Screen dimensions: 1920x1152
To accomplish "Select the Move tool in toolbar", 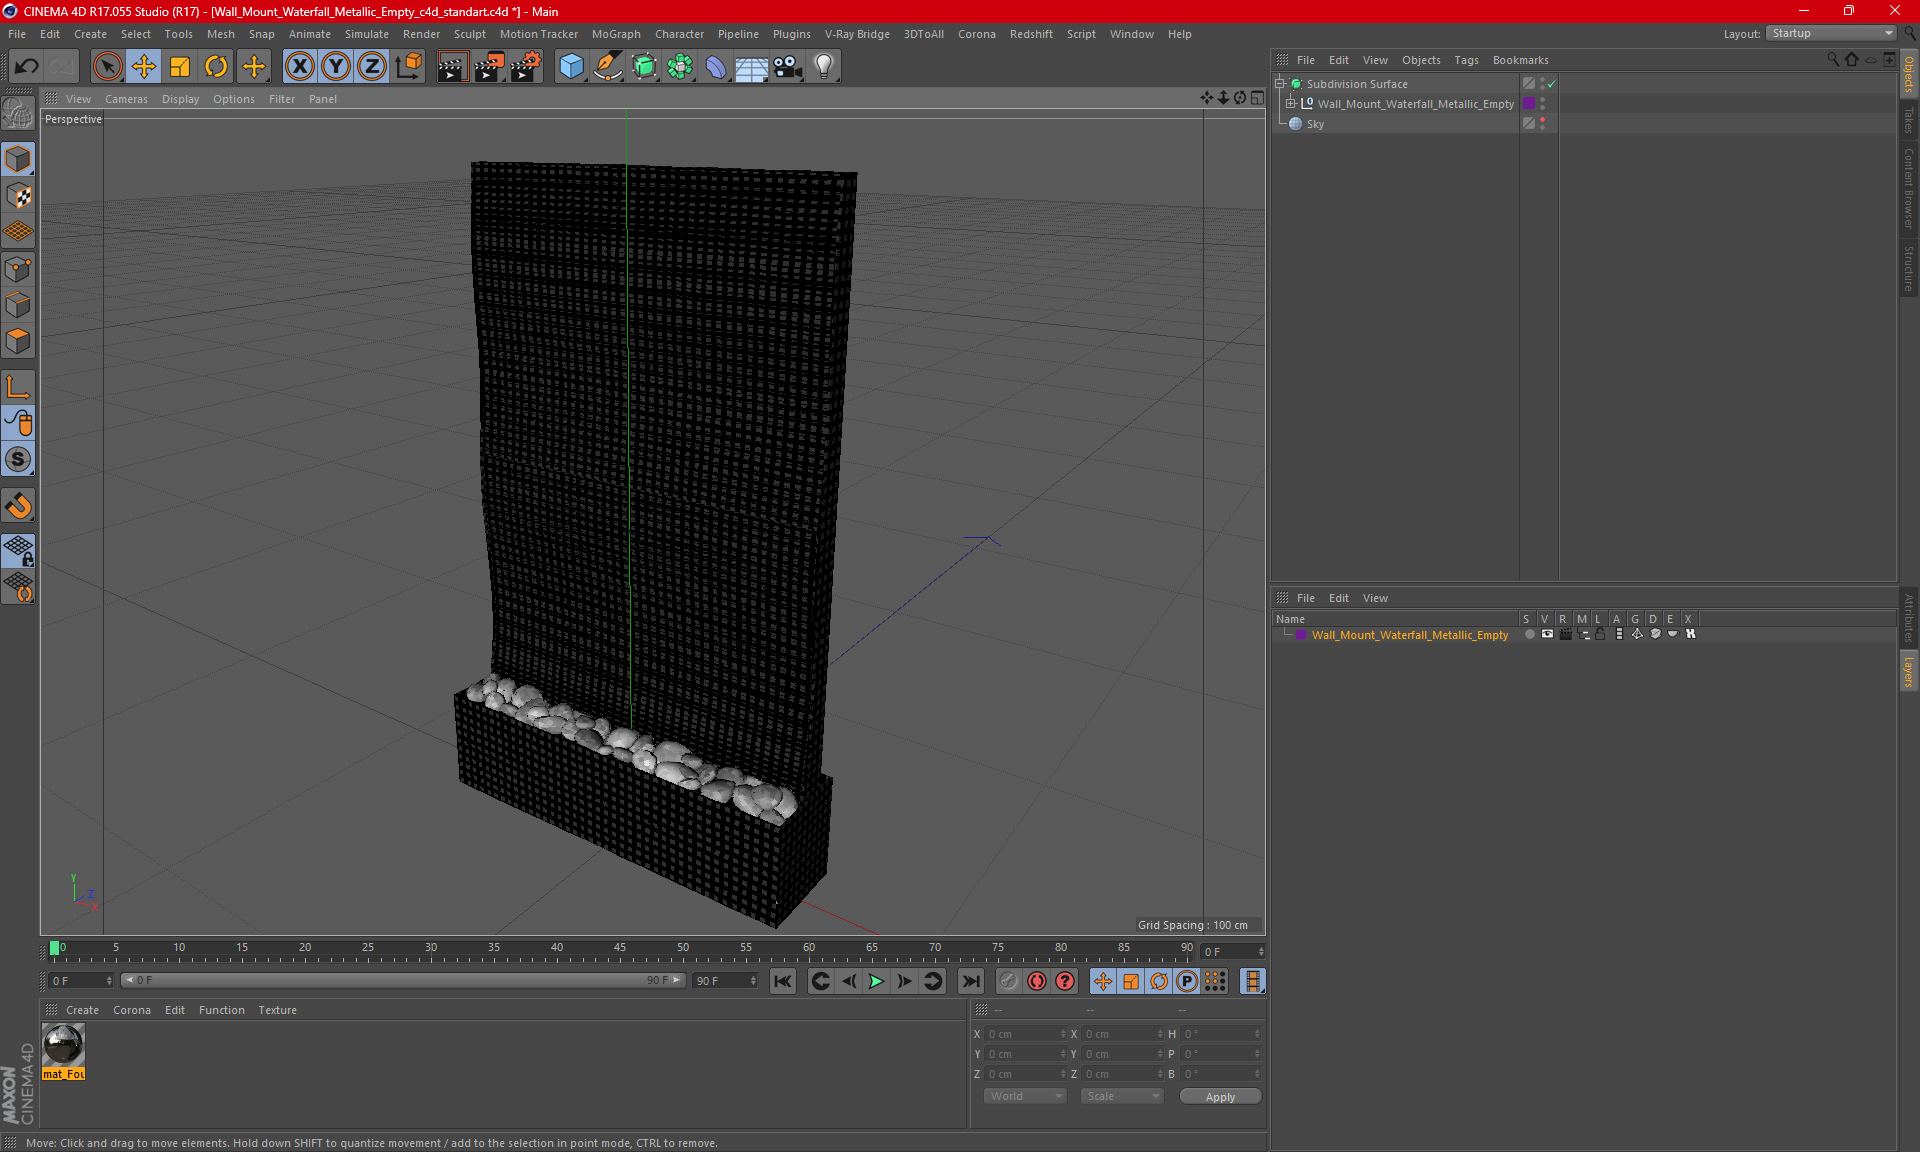I will point(144,67).
